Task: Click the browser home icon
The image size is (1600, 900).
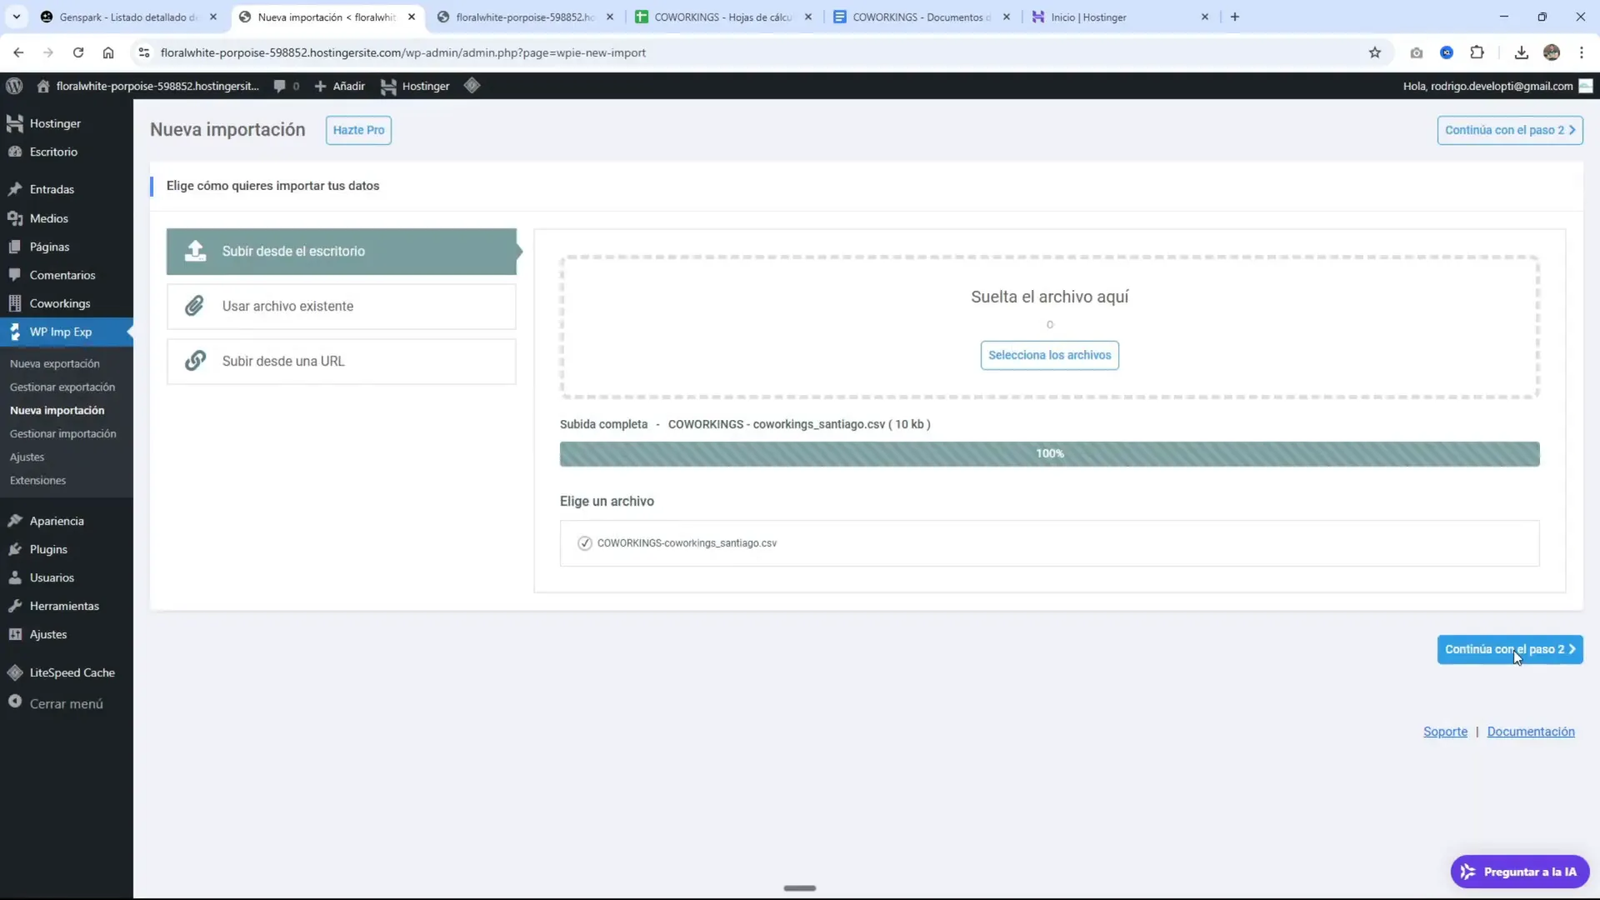Action: (108, 52)
